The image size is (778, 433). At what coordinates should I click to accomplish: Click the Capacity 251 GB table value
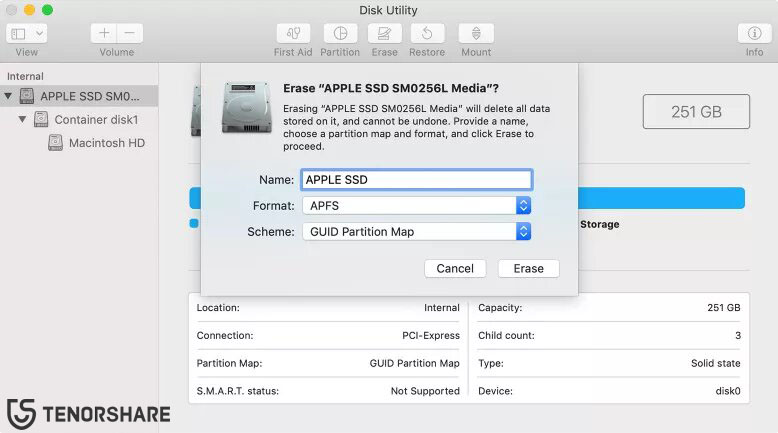[723, 308]
